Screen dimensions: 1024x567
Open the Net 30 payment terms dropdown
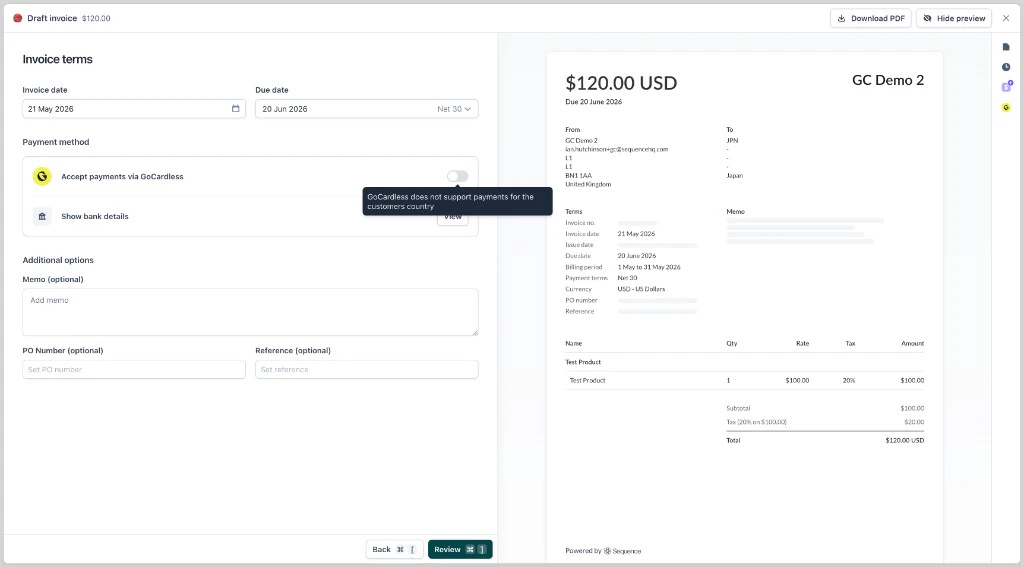click(x=454, y=109)
